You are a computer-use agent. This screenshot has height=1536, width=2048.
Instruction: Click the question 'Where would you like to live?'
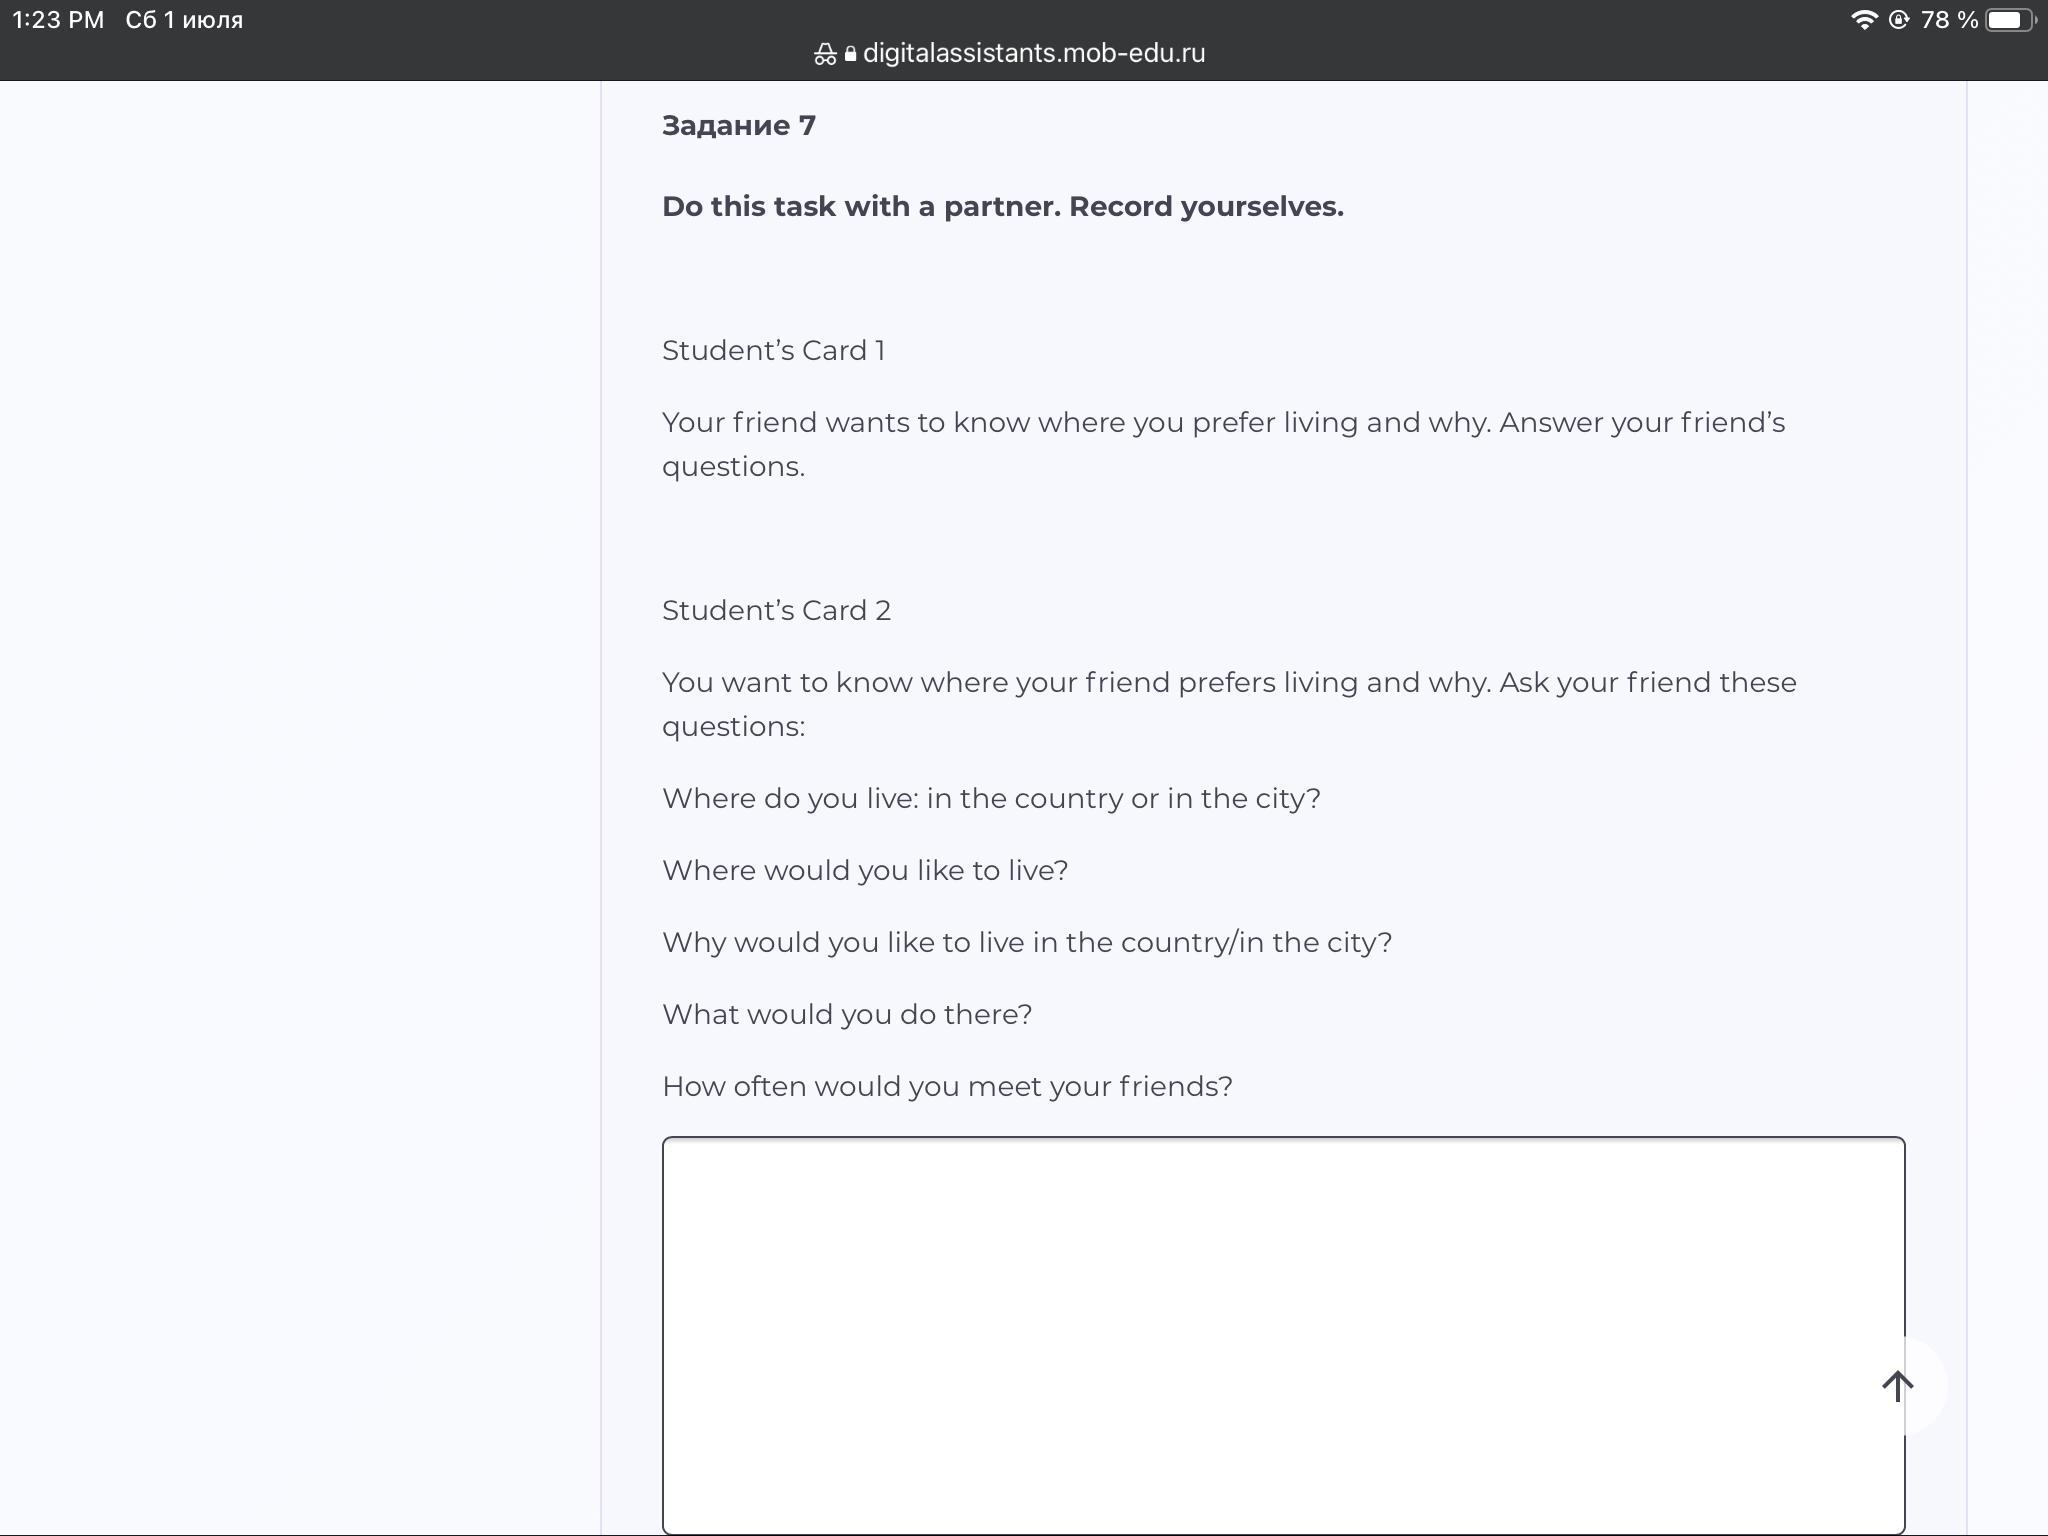point(865,871)
